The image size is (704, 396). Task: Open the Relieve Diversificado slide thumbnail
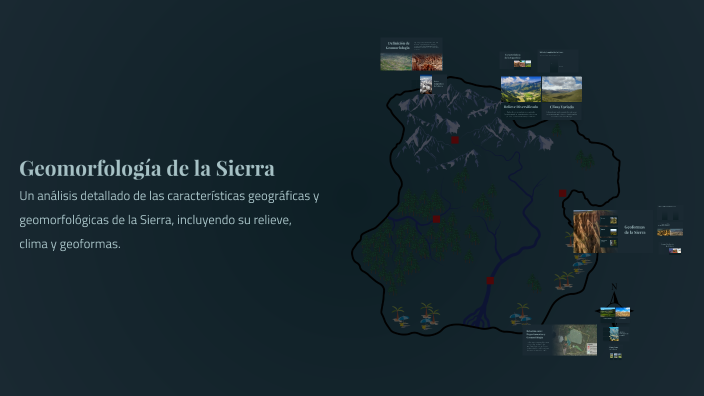tap(521, 97)
